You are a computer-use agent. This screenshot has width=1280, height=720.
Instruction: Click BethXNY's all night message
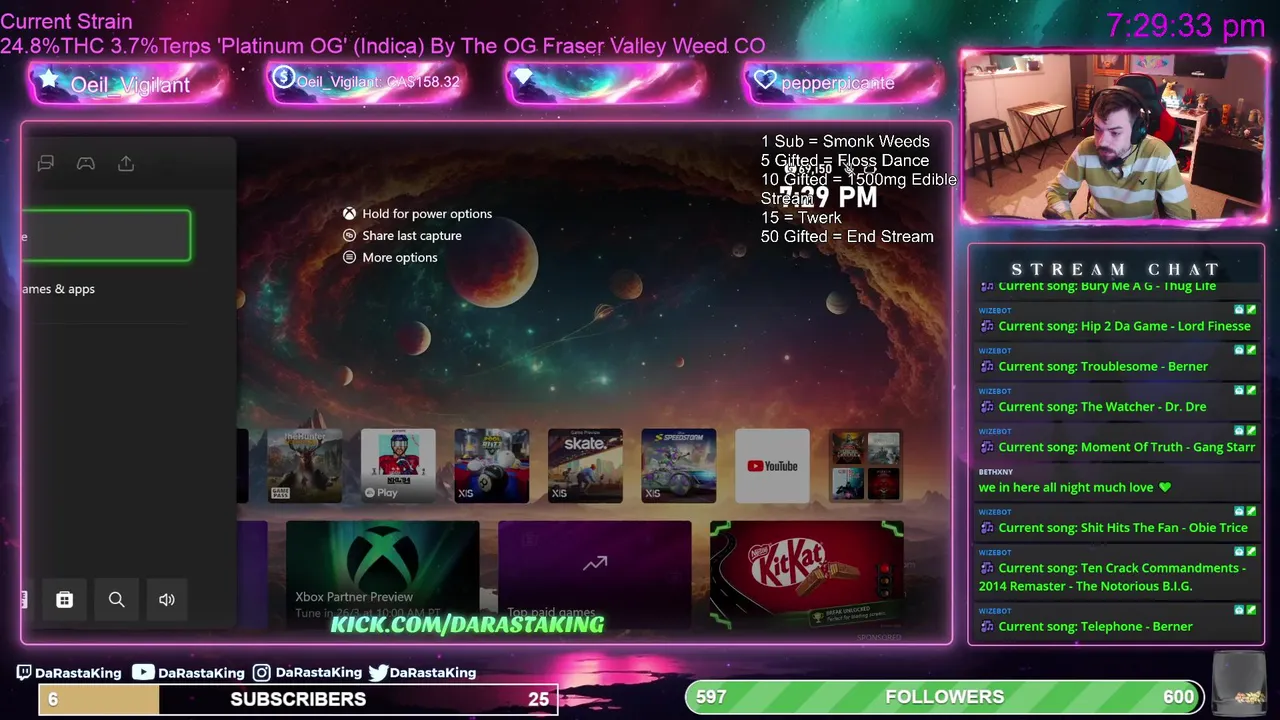(1074, 487)
